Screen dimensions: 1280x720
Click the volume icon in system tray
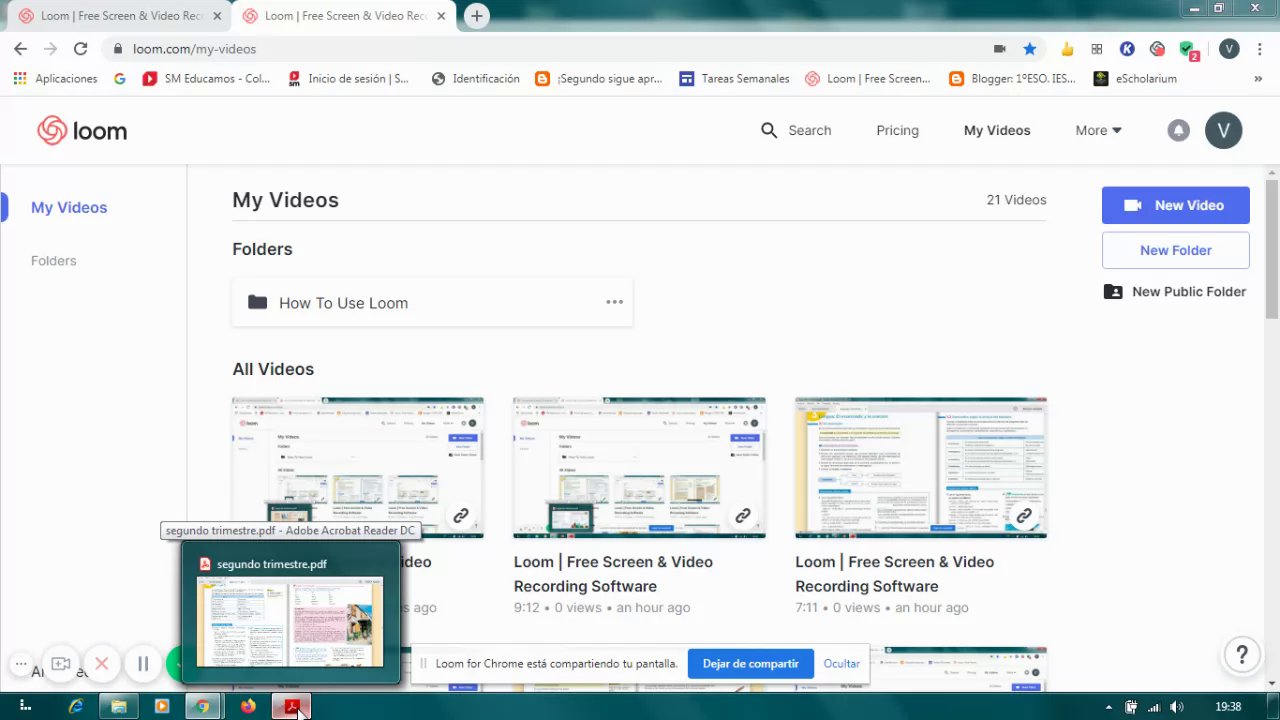point(1176,707)
